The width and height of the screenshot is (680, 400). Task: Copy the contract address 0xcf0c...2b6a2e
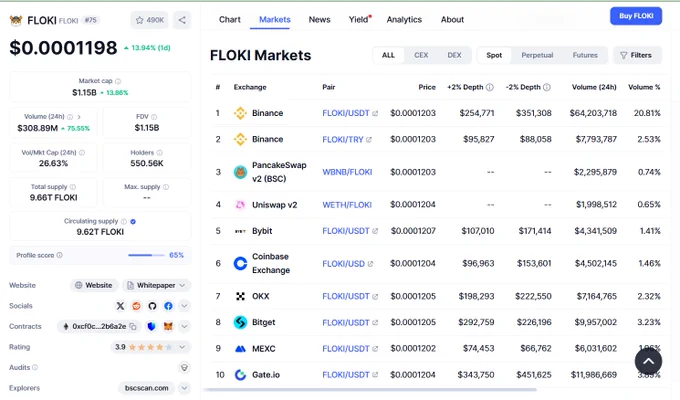pyautogui.click(x=133, y=326)
